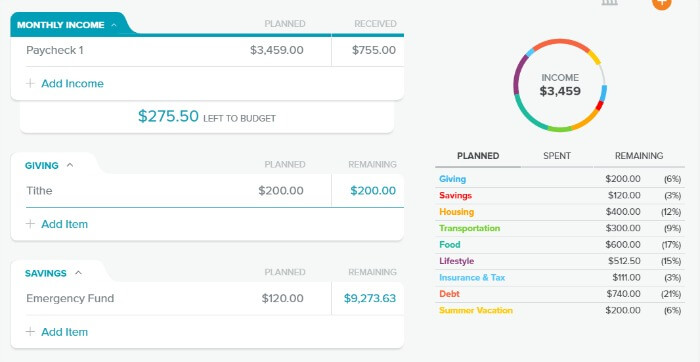Click the plus icon under Emergency Fund

(x=30, y=332)
